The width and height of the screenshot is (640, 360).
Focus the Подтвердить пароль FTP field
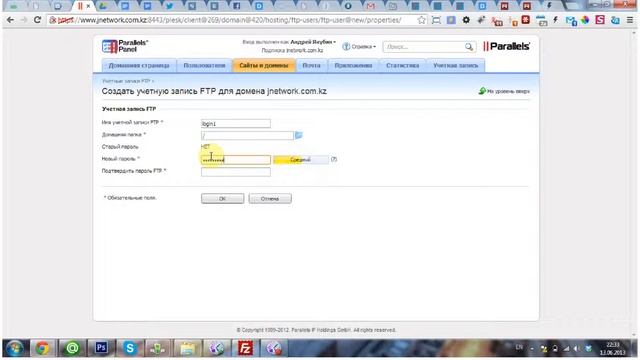pyautogui.click(x=236, y=171)
